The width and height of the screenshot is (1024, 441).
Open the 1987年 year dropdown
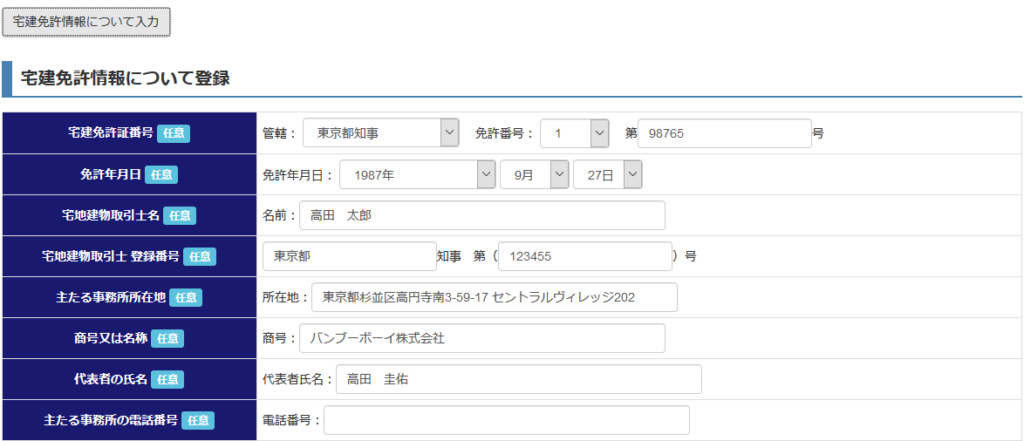(x=417, y=174)
